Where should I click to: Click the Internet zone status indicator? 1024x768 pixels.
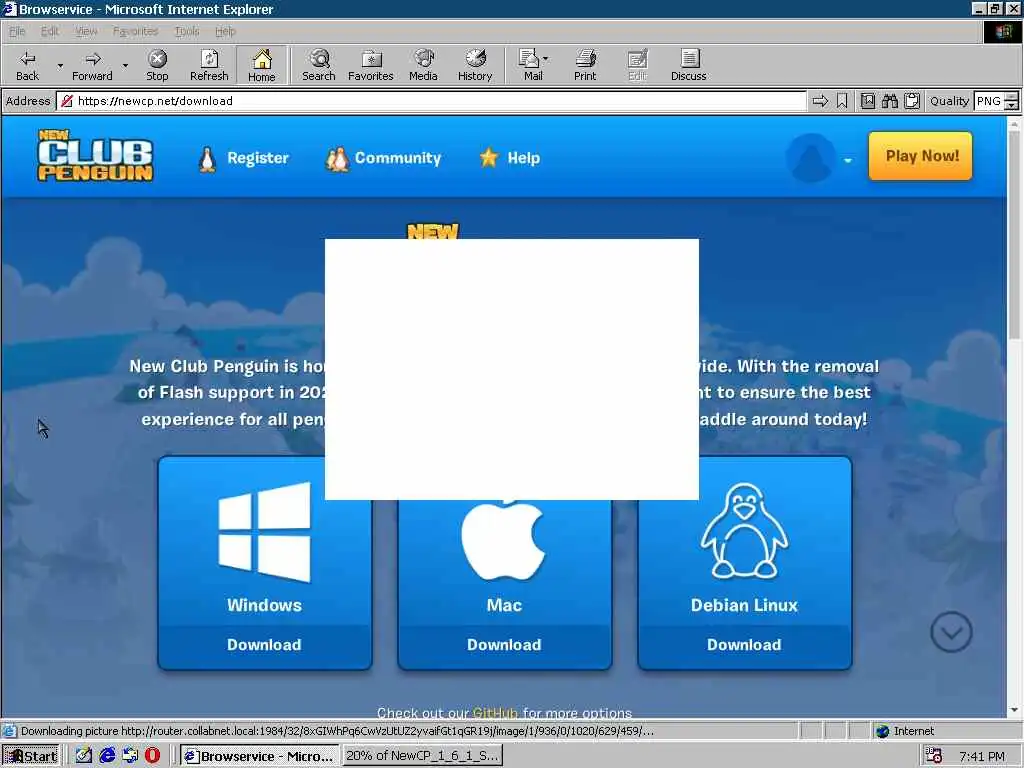click(906, 731)
